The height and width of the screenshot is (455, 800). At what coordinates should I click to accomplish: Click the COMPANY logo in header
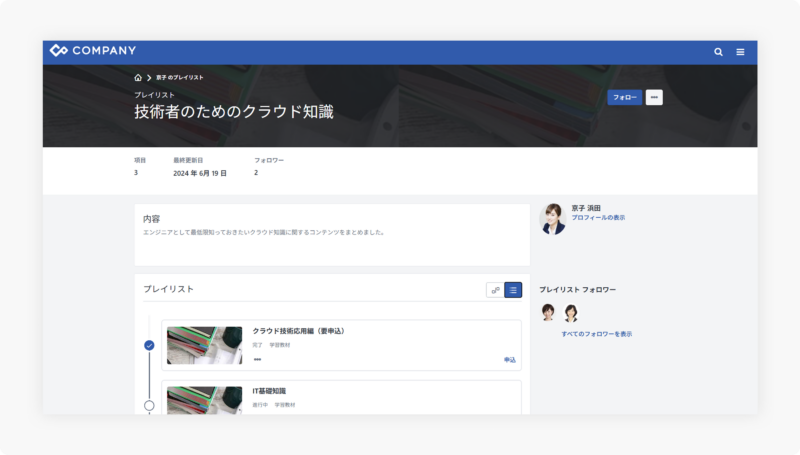pos(93,50)
